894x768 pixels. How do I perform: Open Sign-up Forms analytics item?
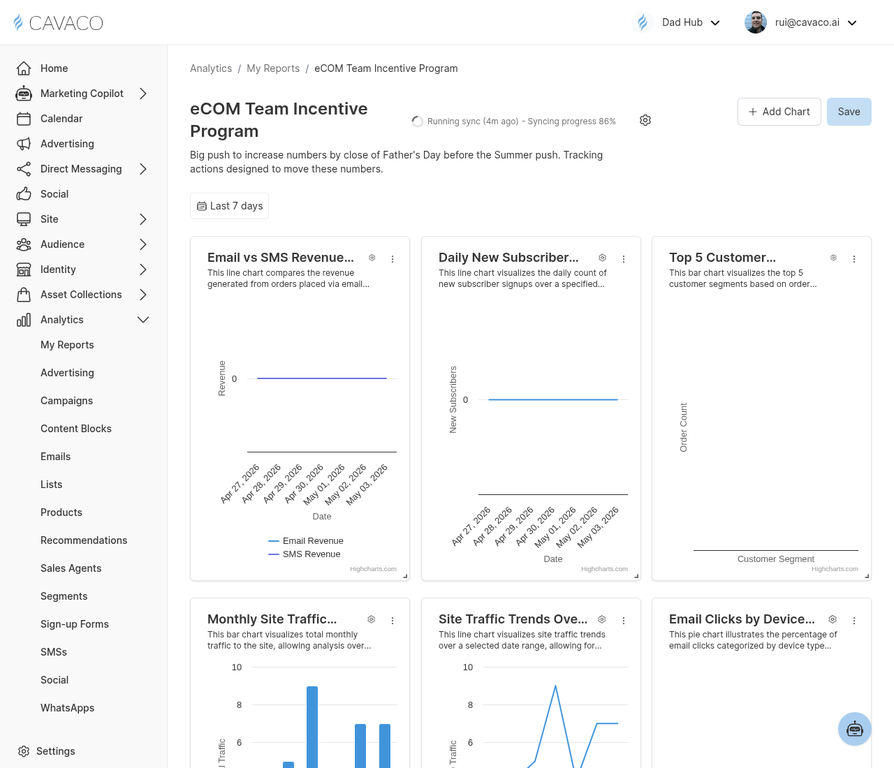75,624
